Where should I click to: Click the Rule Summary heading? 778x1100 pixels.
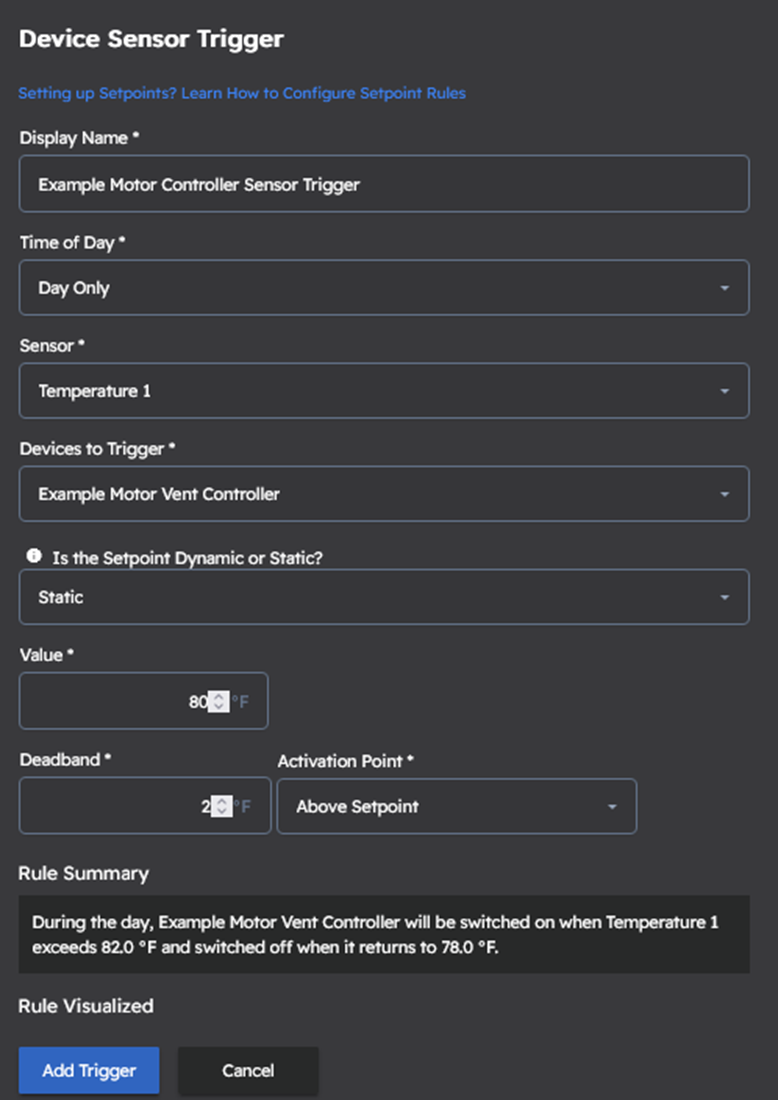83,873
